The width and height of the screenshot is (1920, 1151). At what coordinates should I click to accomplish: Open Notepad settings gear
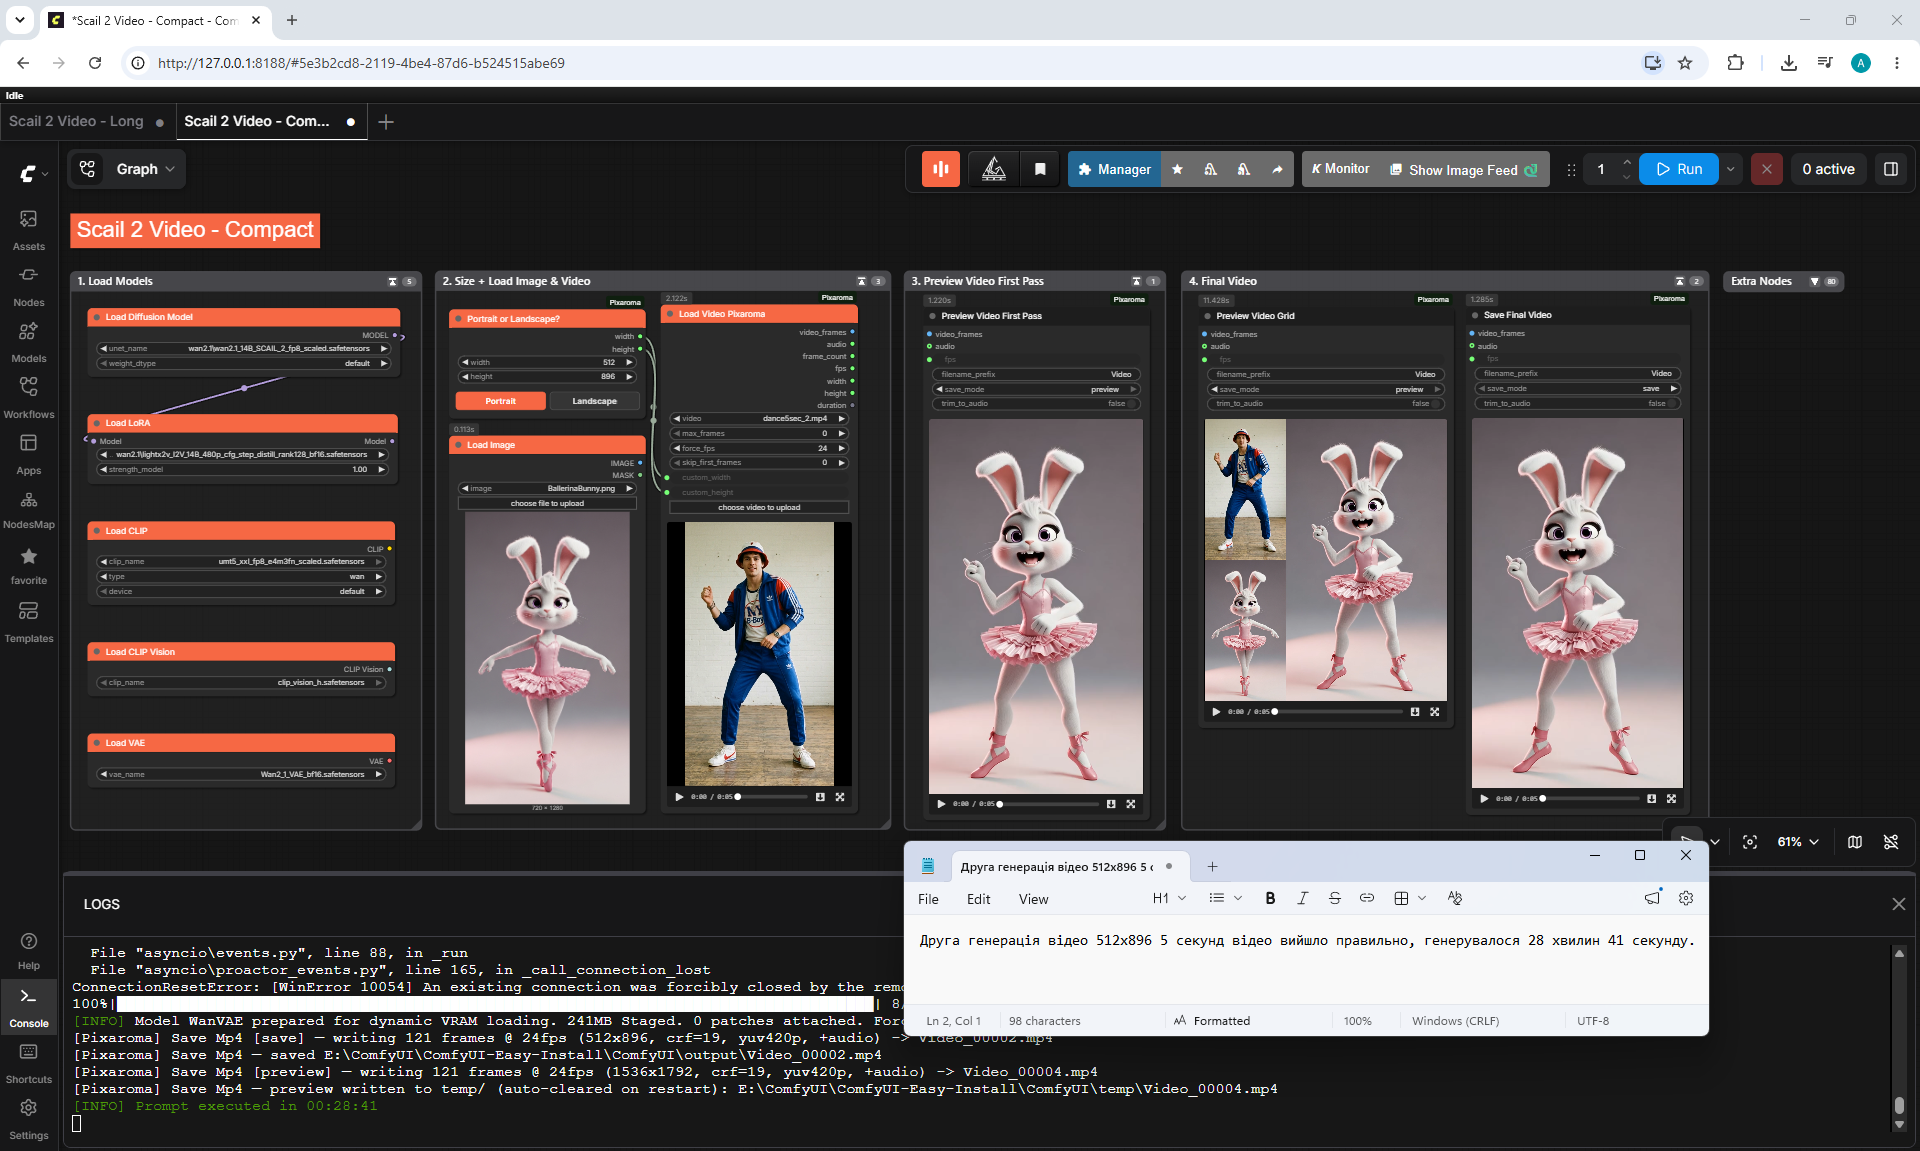coord(1686,898)
